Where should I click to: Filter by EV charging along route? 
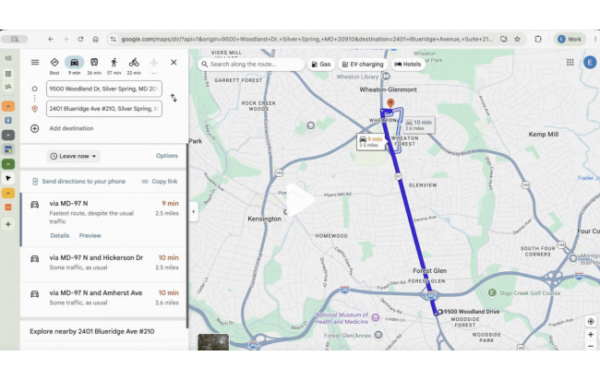point(362,64)
